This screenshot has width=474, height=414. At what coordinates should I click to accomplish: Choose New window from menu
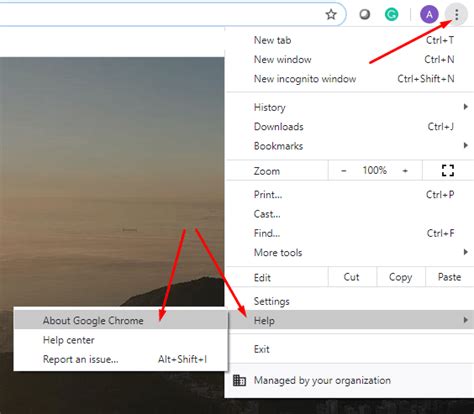tap(350, 60)
